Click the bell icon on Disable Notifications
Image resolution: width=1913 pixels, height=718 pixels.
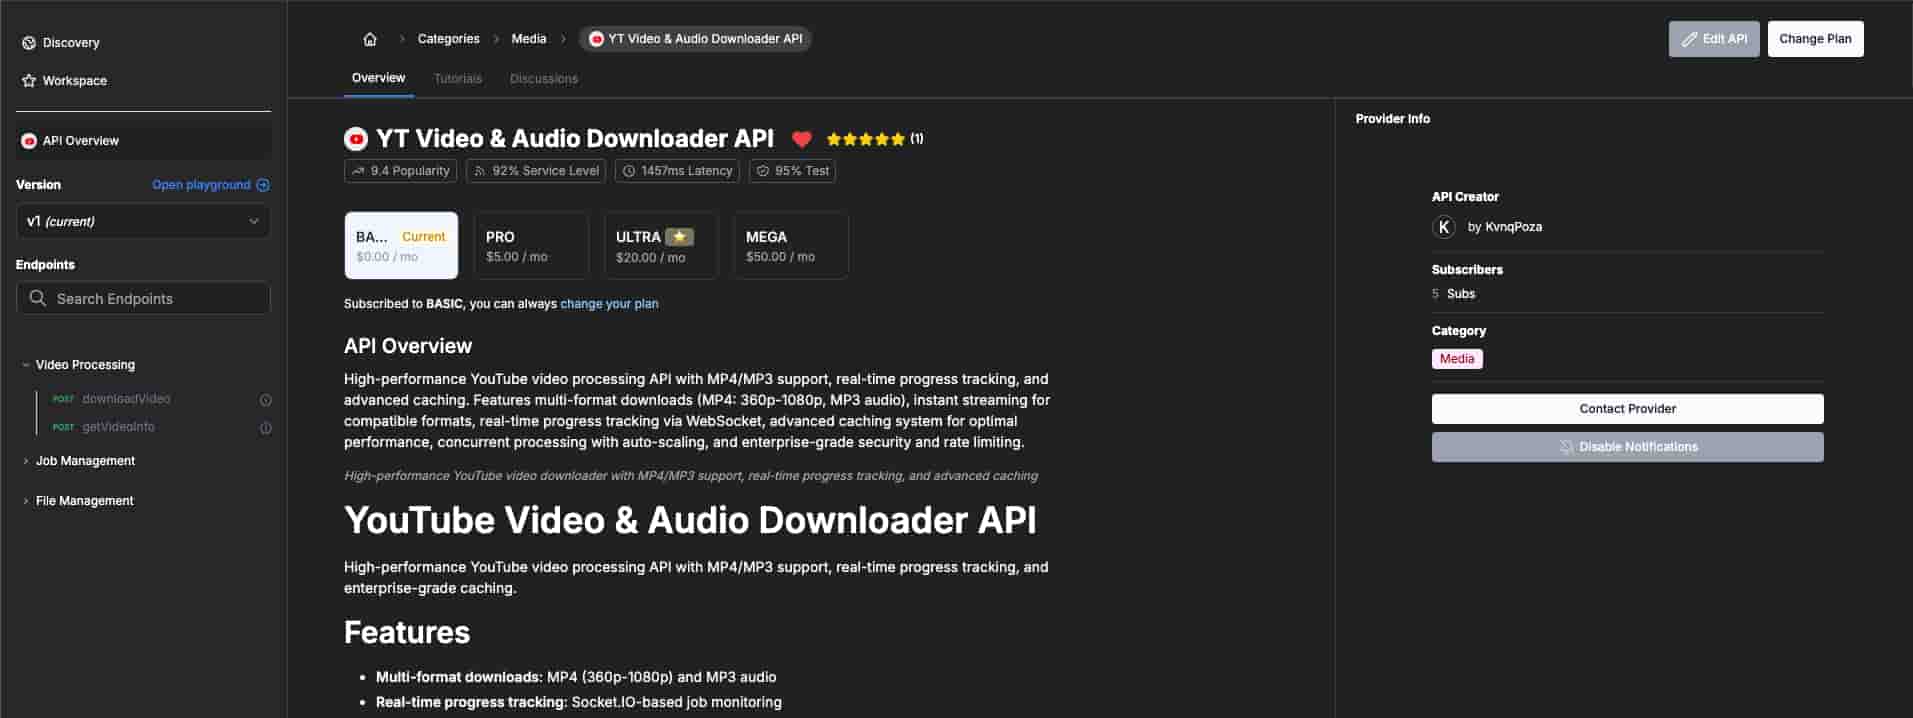(x=1567, y=447)
